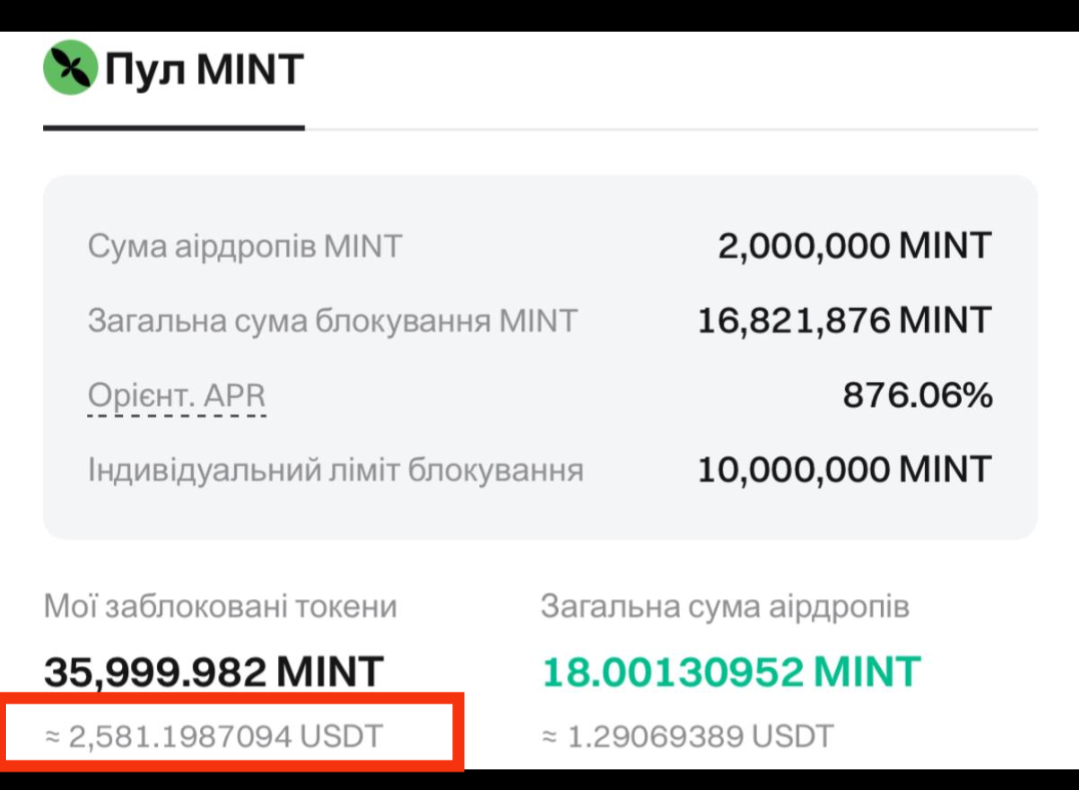This screenshot has width=1079, height=790.
Task: Click the 16,821,876 MINT total locked value
Action: coord(844,321)
